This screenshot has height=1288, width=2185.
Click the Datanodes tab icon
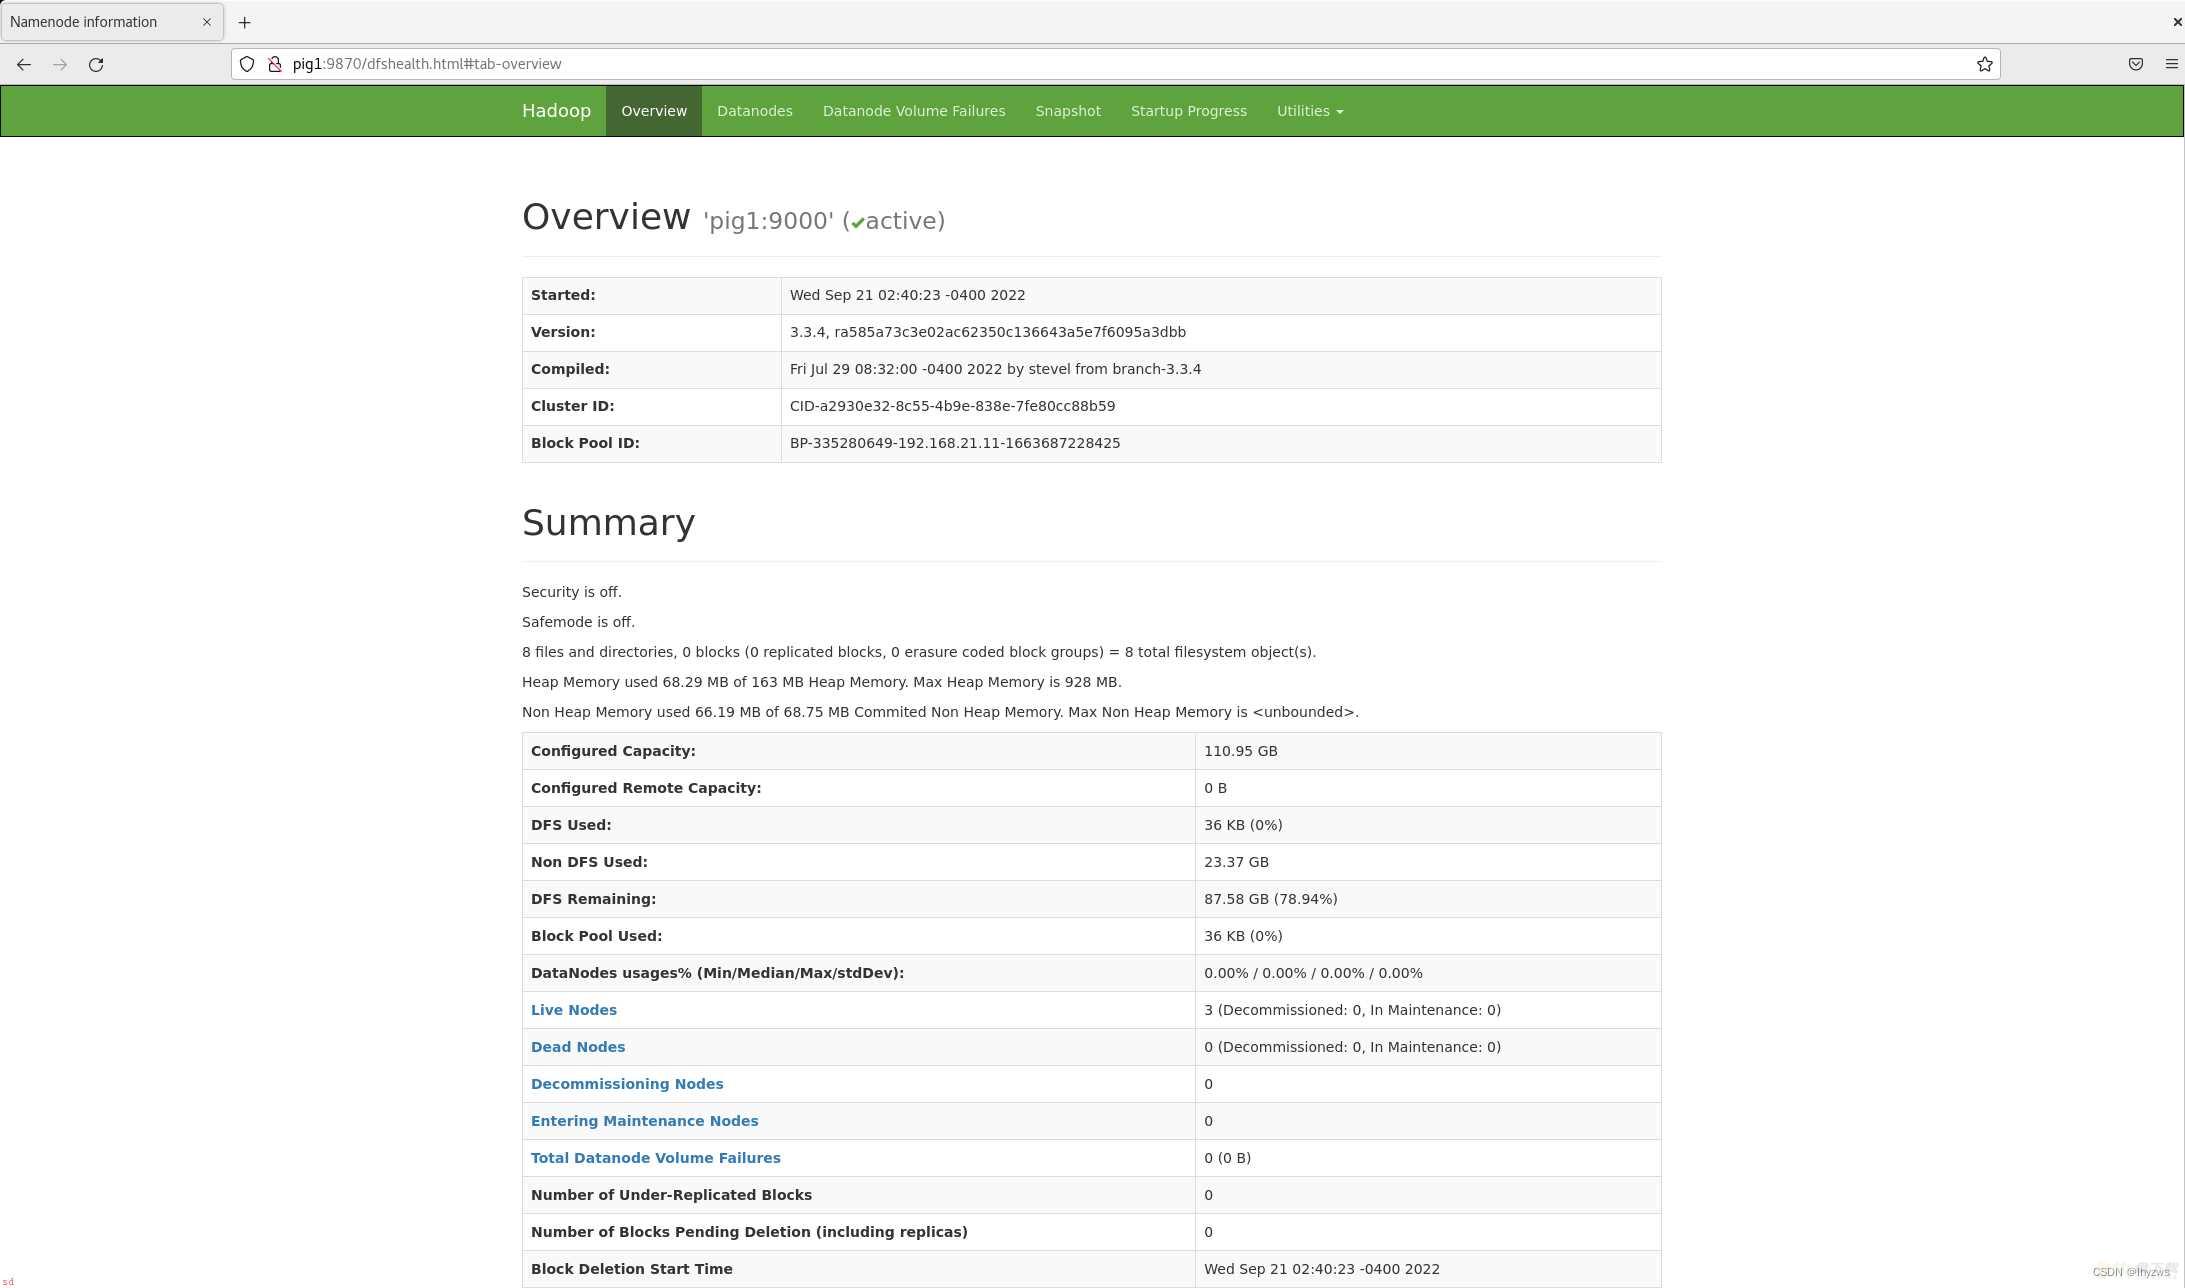754,110
